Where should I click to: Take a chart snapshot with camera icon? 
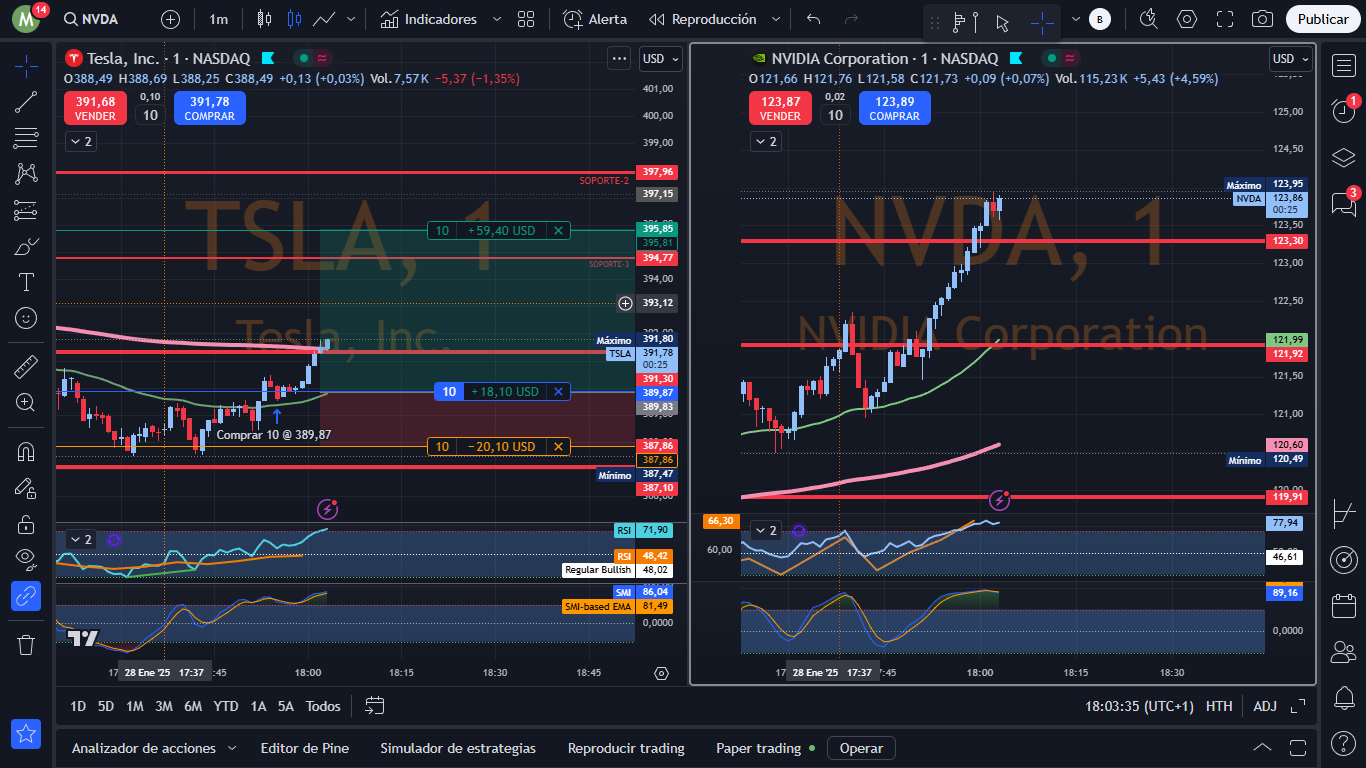coord(1263,19)
